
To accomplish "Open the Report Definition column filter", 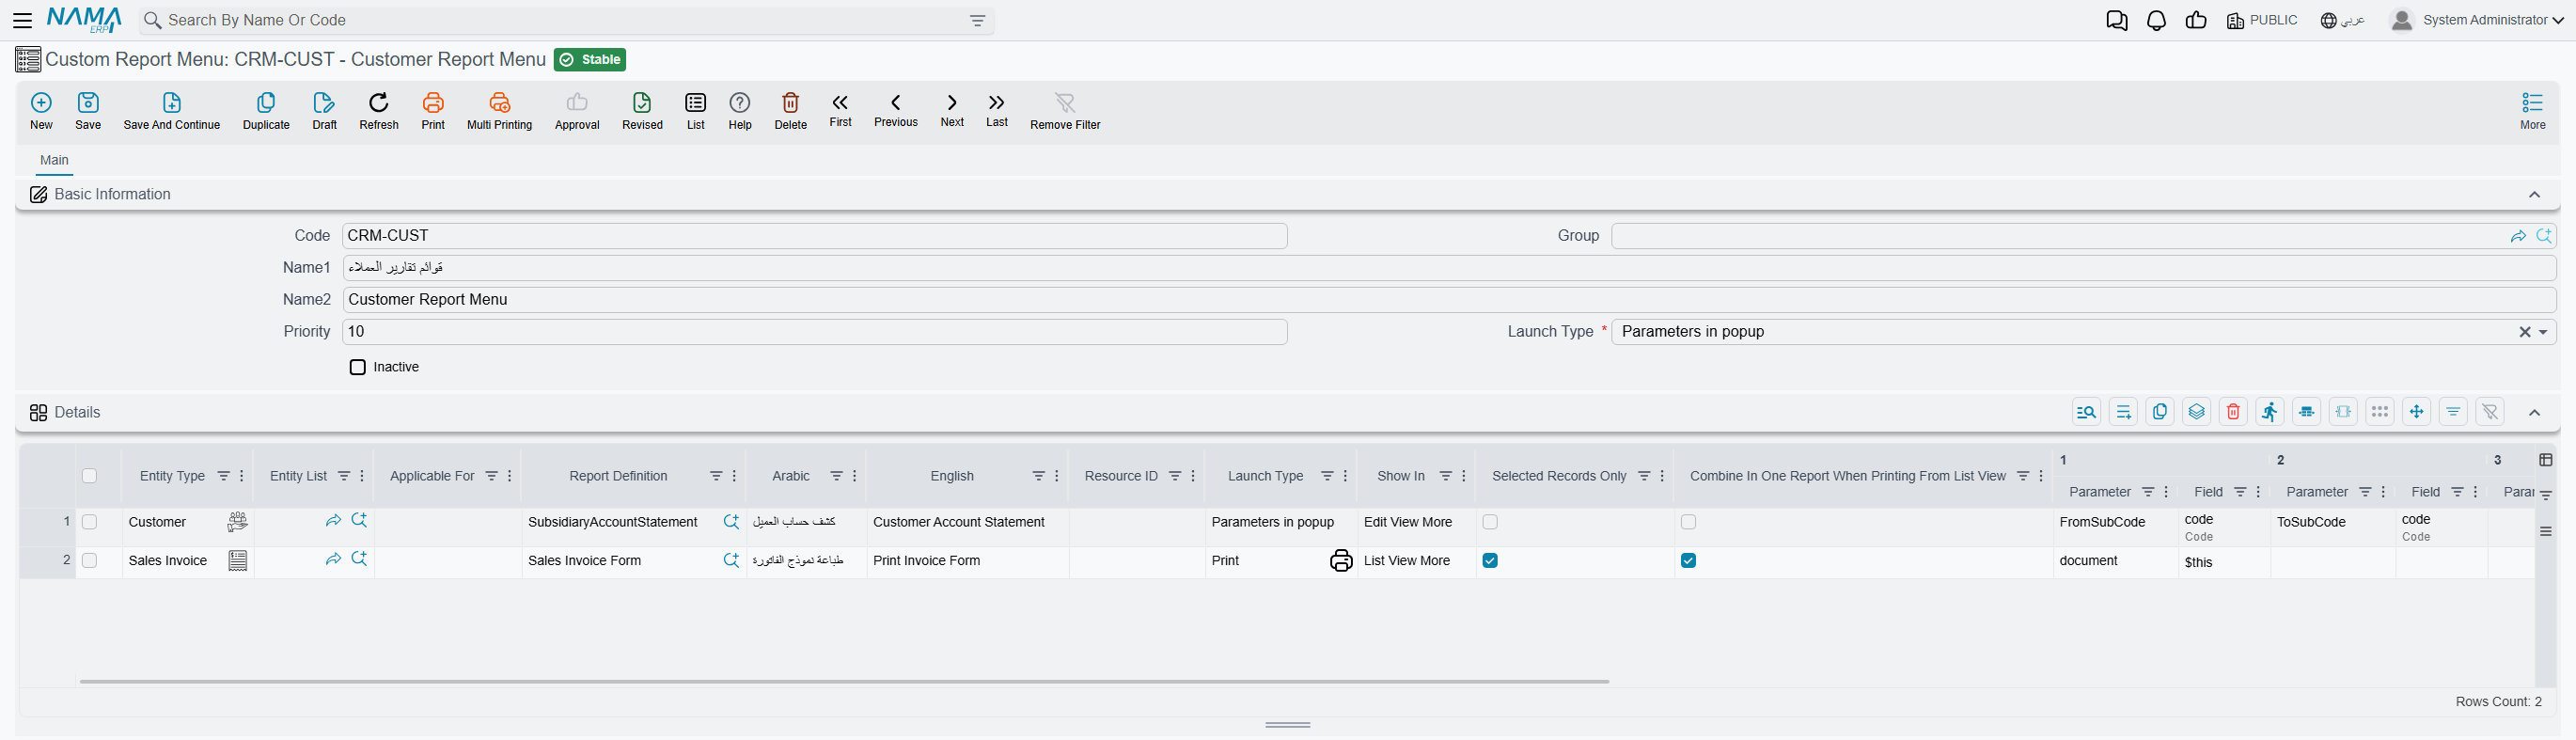I will click(x=716, y=476).
